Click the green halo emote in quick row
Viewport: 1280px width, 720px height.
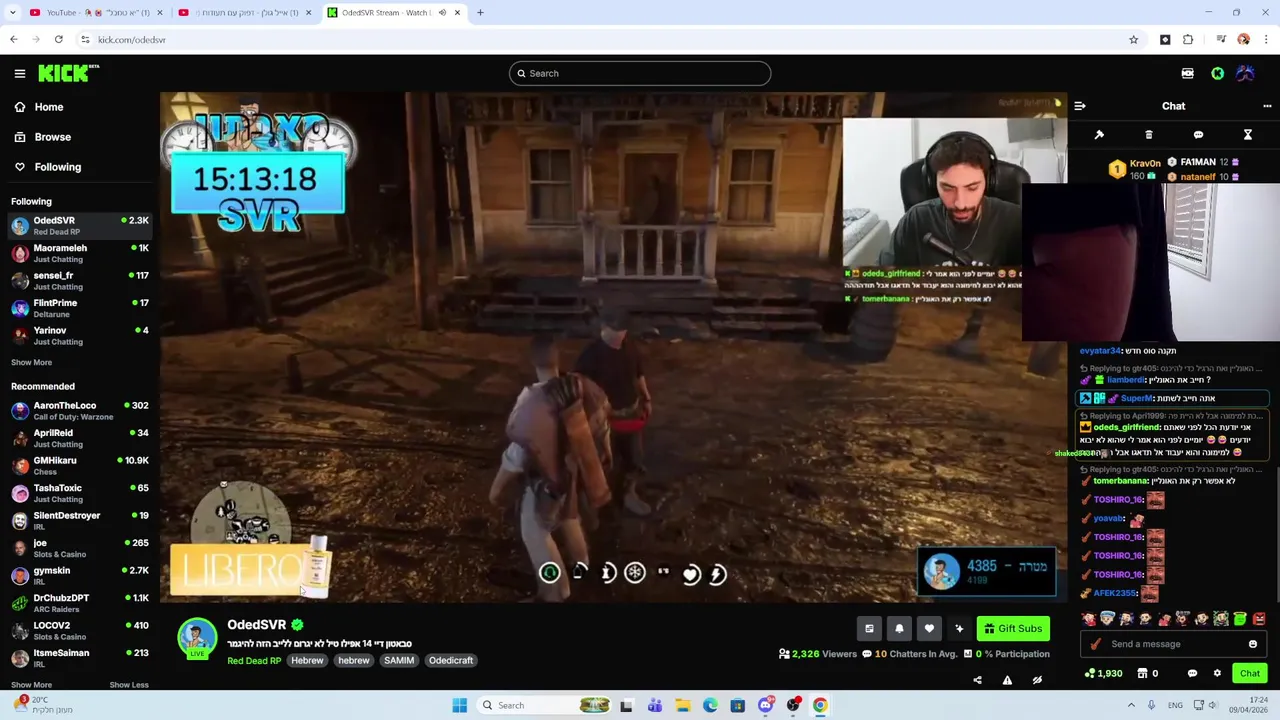click(x=1240, y=619)
